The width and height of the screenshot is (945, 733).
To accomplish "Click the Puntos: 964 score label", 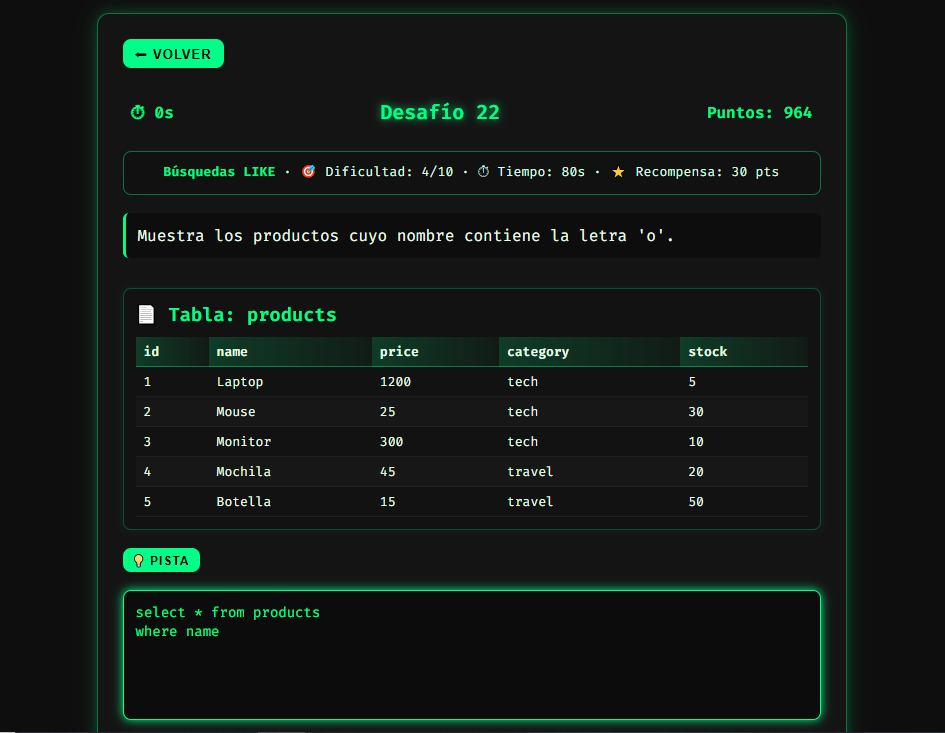I will [x=759, y=113].
